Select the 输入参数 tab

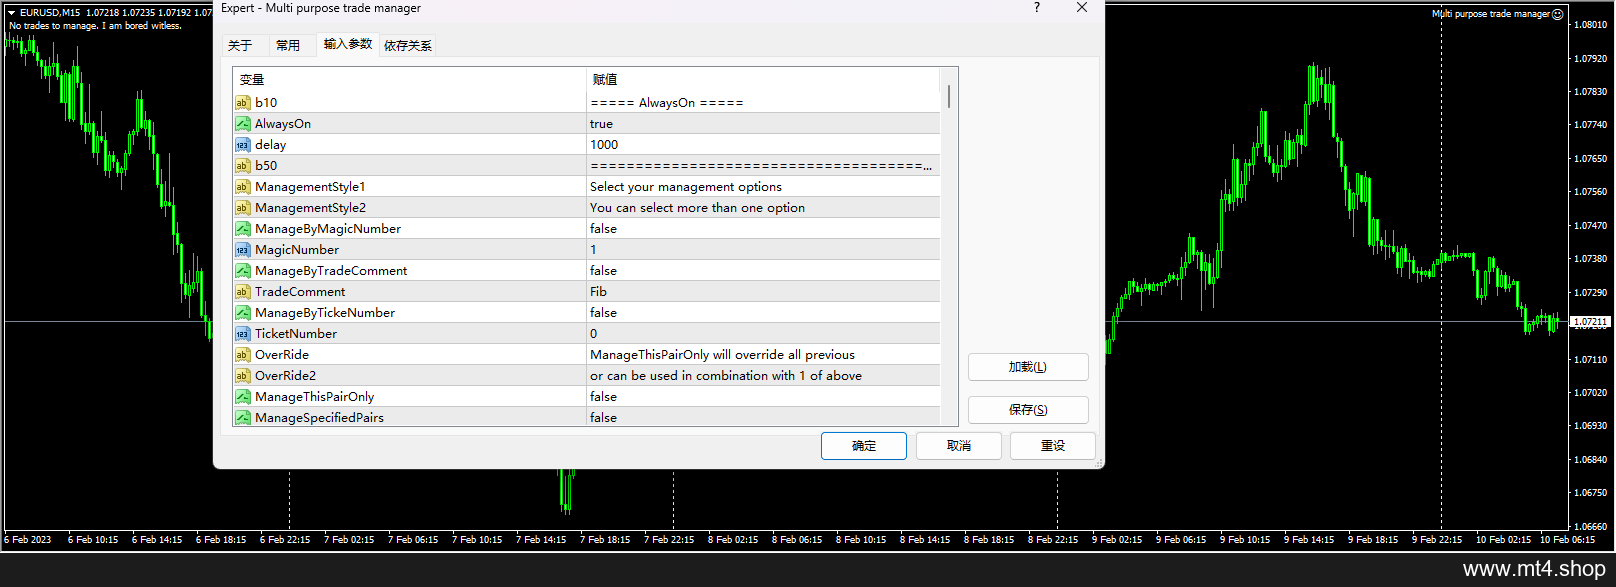(x=348, y=44)
